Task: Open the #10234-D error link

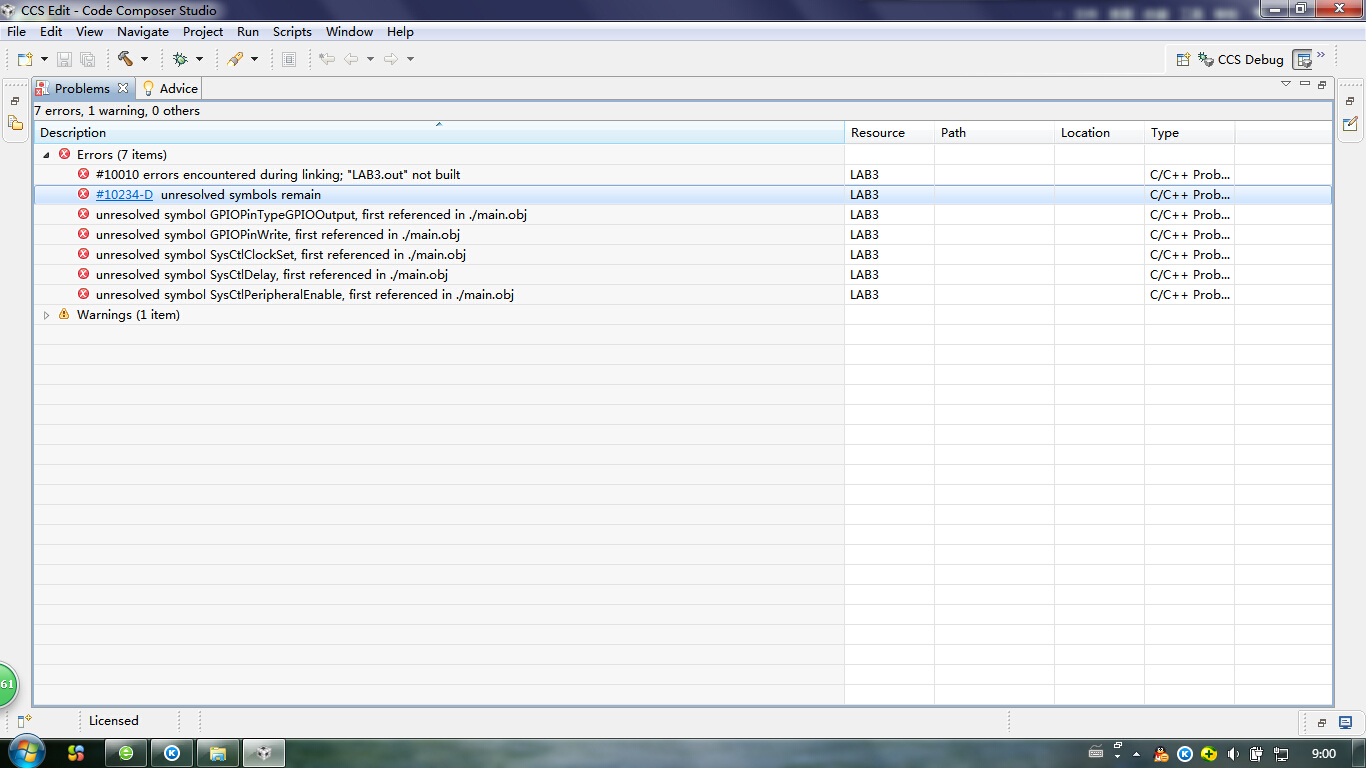Action: [x=124, y=195]
